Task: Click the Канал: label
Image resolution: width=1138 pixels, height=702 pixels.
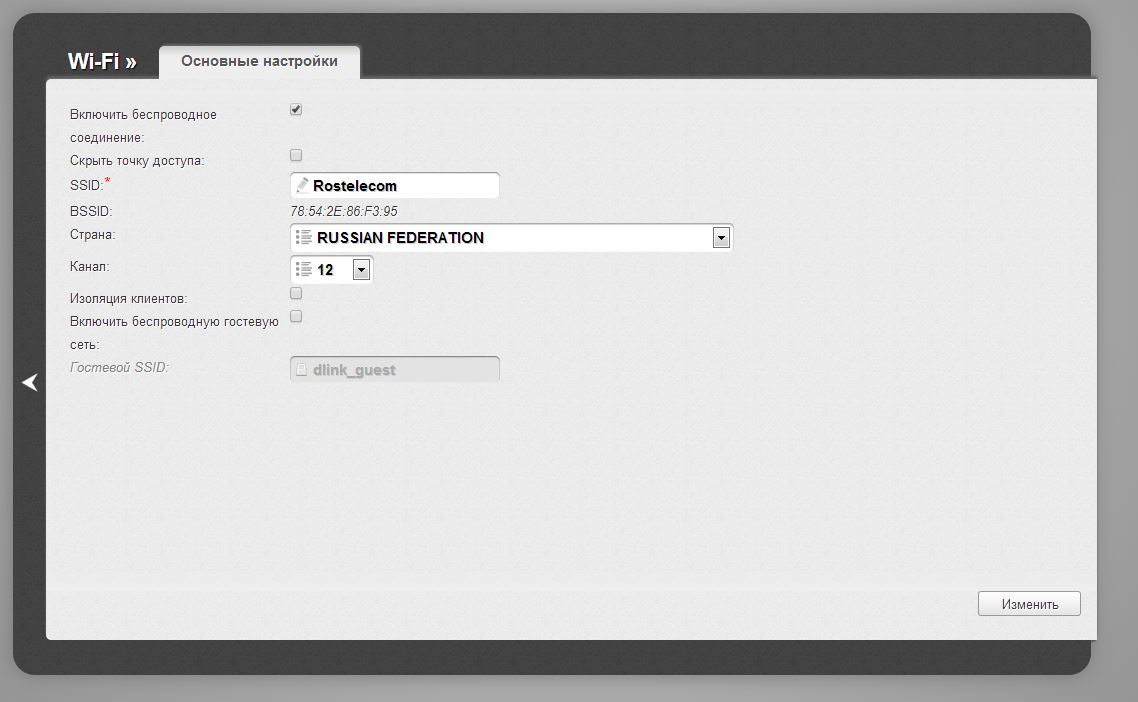Action: (90, 266)
